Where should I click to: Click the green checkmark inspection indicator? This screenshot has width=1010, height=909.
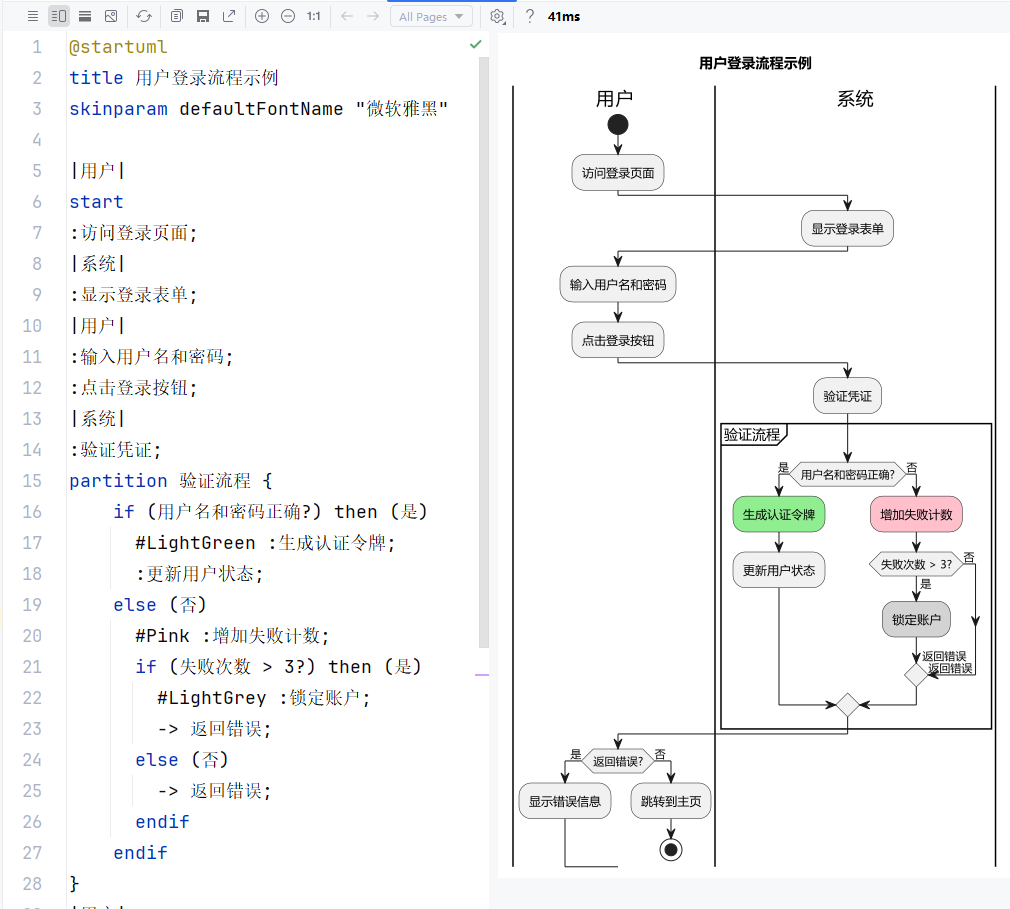476,45
